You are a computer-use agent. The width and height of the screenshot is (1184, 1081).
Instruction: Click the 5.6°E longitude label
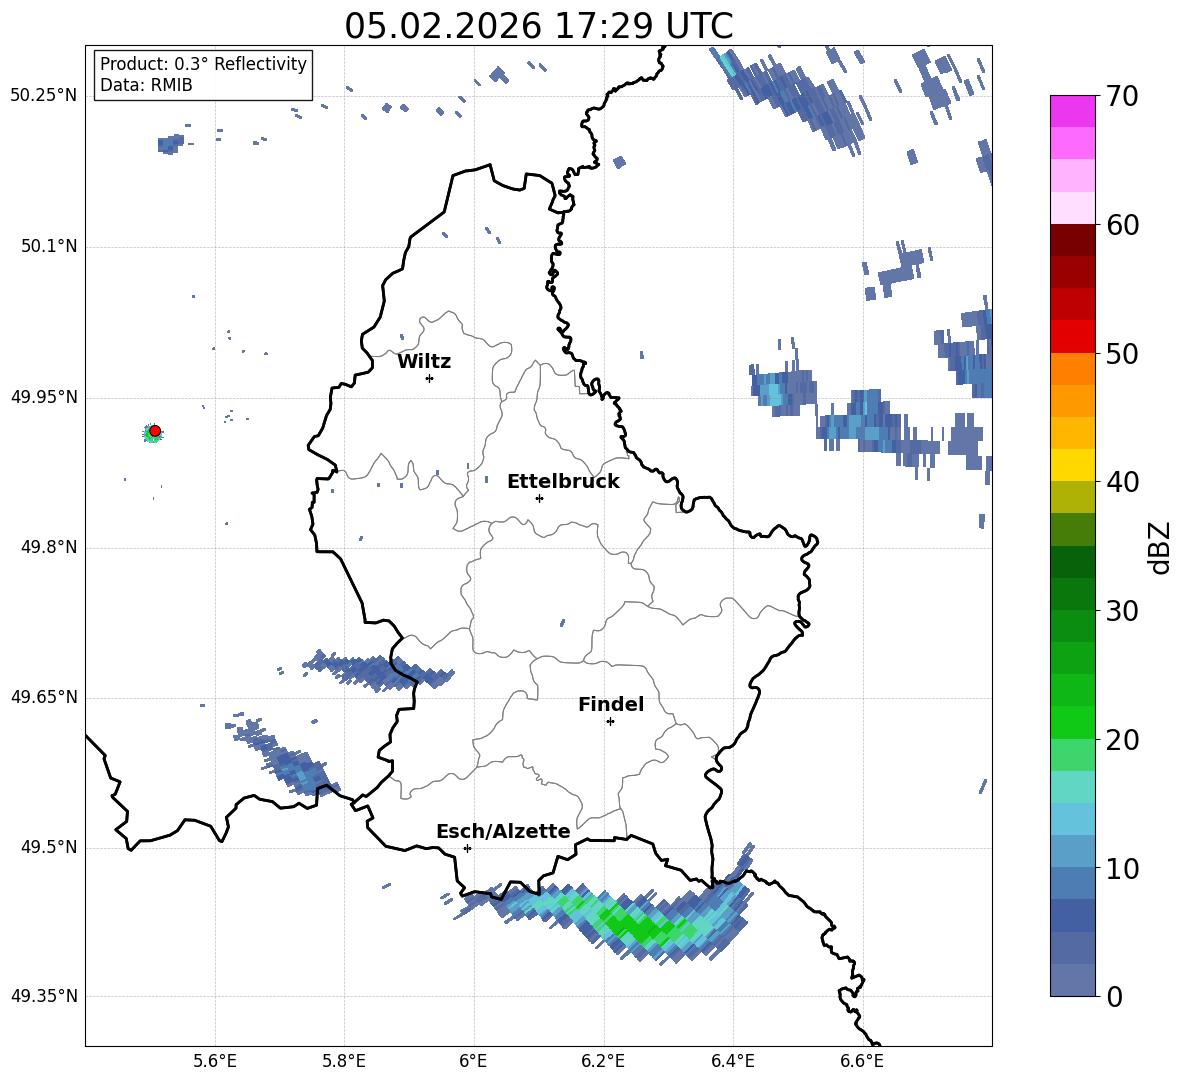tap(215, 1061)
